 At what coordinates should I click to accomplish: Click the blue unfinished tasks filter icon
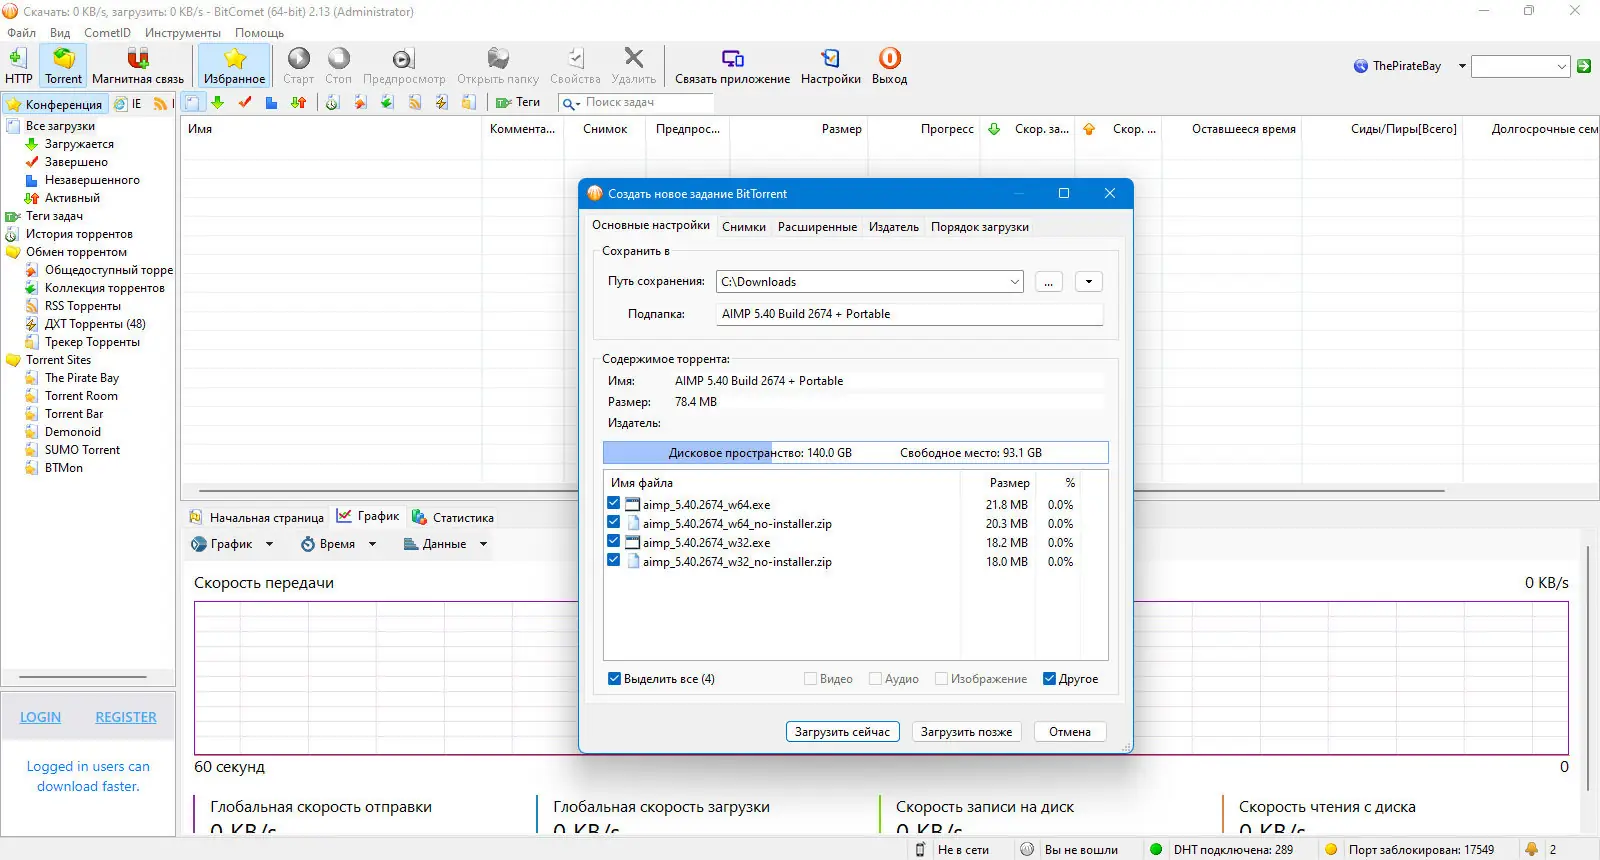(271, 102)
